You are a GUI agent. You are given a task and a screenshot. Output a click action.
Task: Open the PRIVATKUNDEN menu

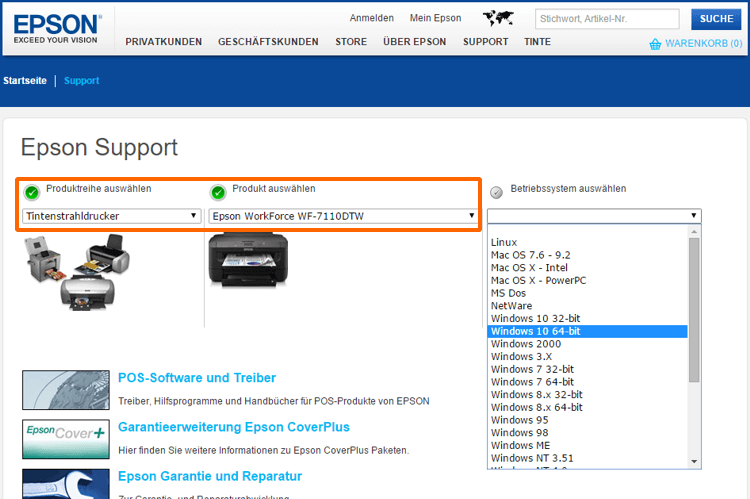164,42
